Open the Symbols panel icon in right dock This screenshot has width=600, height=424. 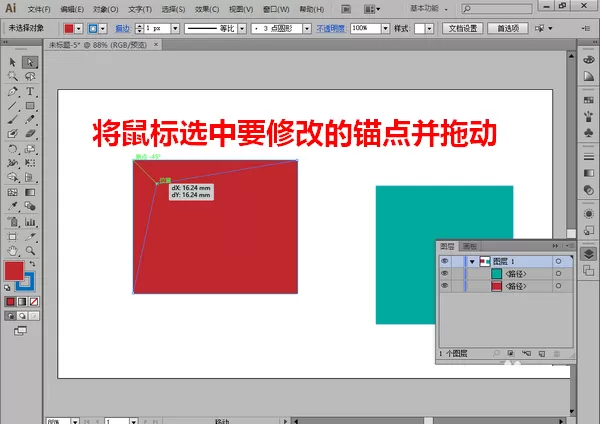(x=589, y=132)
